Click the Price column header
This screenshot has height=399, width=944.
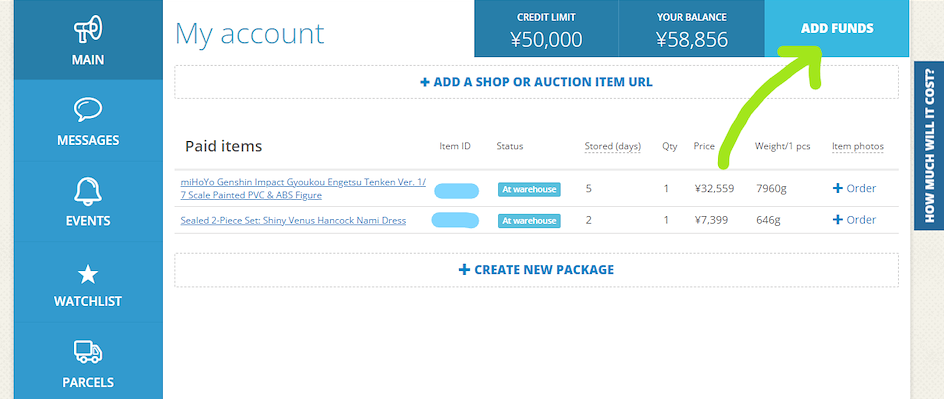[x=704, y=146]
